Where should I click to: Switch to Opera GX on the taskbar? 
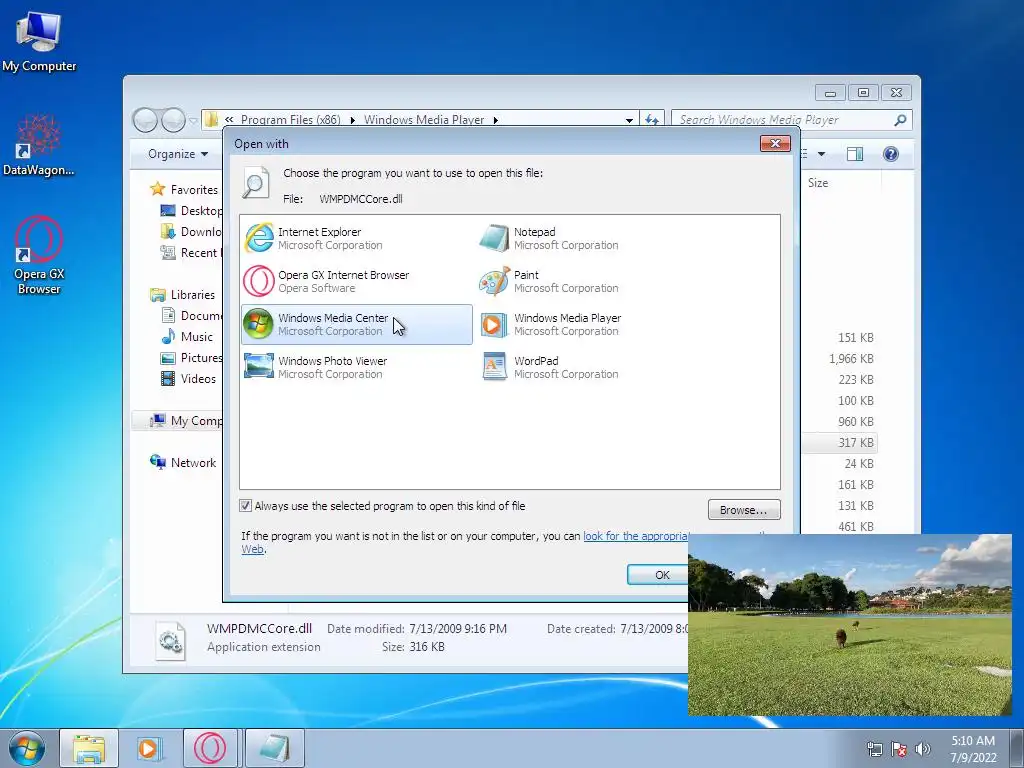point(210,748)
